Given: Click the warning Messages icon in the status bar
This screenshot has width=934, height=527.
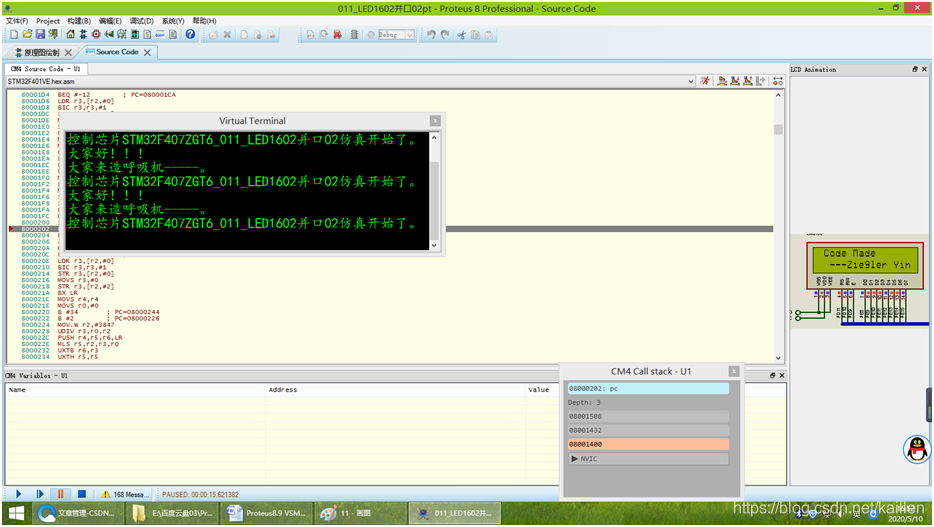Looking at the screenshot, I should point(105,494).
